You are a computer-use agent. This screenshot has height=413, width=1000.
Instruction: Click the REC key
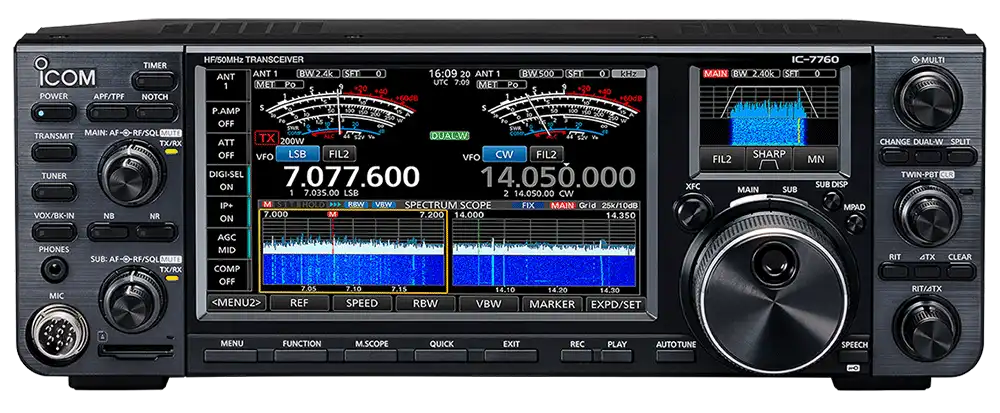577,355
